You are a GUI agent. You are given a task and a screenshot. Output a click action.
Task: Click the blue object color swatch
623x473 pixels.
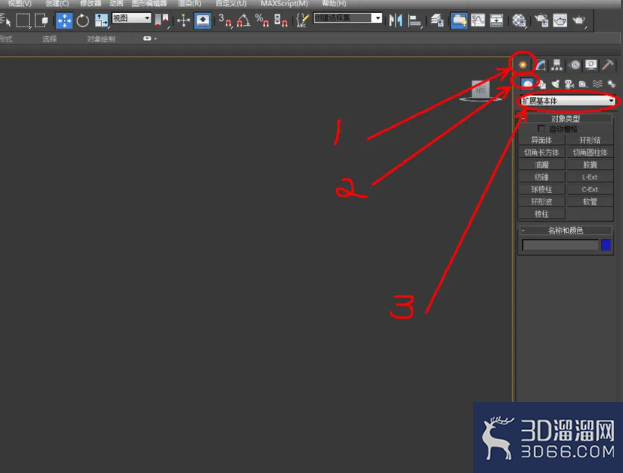click(606, 245)
